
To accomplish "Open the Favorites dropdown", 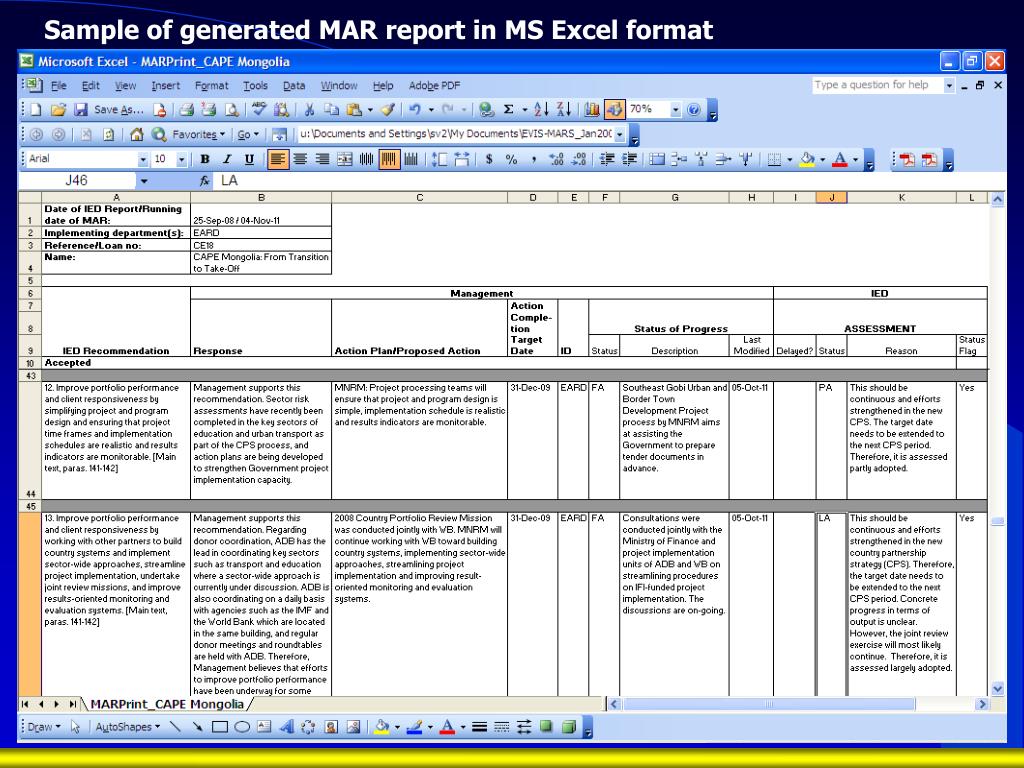I will pyautogui.click(x=198, y=135).
